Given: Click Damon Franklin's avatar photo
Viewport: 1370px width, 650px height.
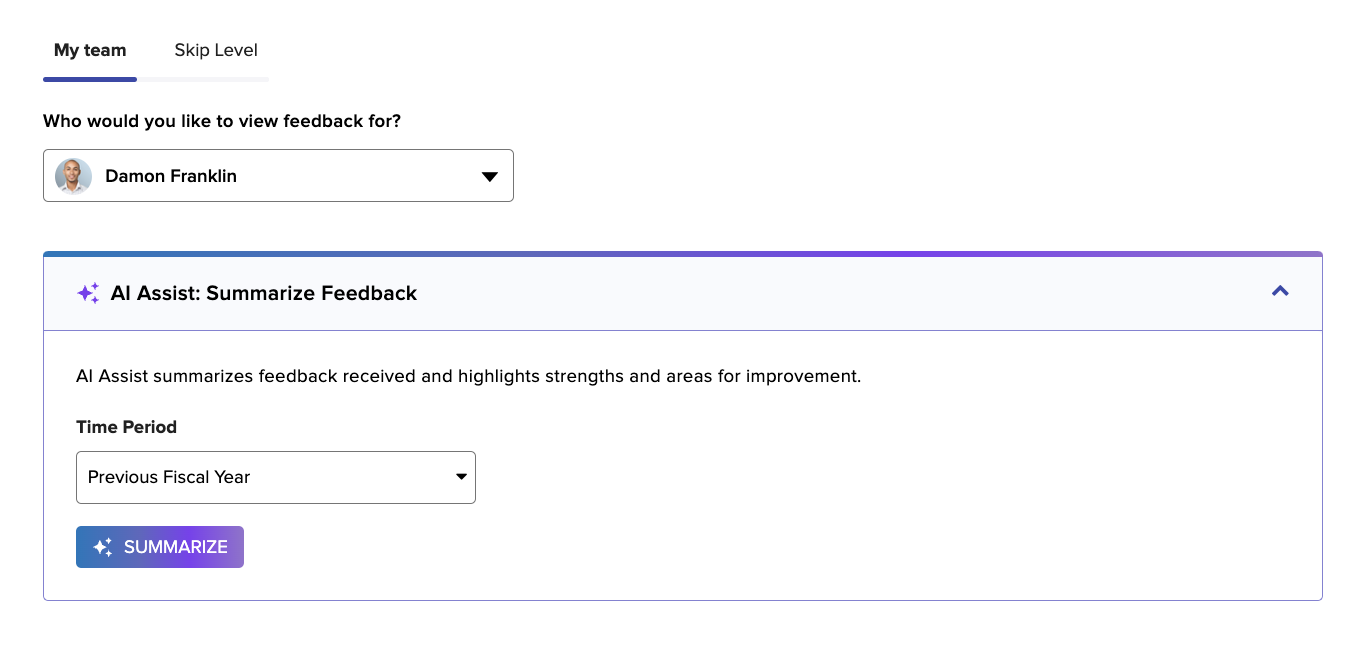Looking at the screenshot, I should pyautogui.click(x=74, y=176).
